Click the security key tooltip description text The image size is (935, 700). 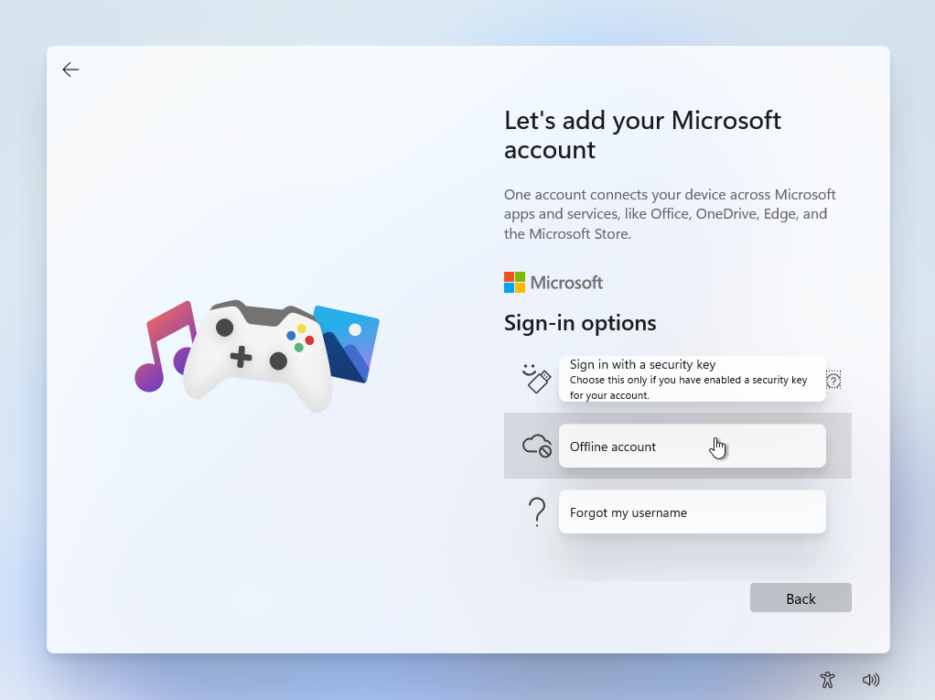pyautogui.click(x=690, y=384)
